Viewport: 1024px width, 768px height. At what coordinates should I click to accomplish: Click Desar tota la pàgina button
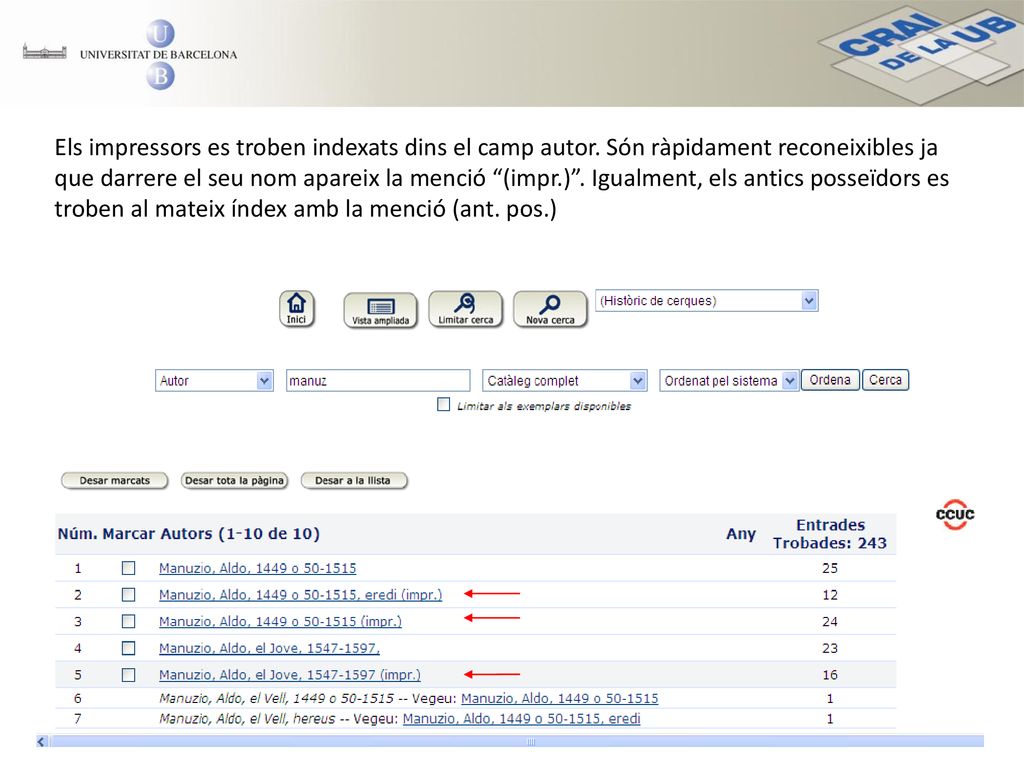pyautogui.click(x=234, y=481)
